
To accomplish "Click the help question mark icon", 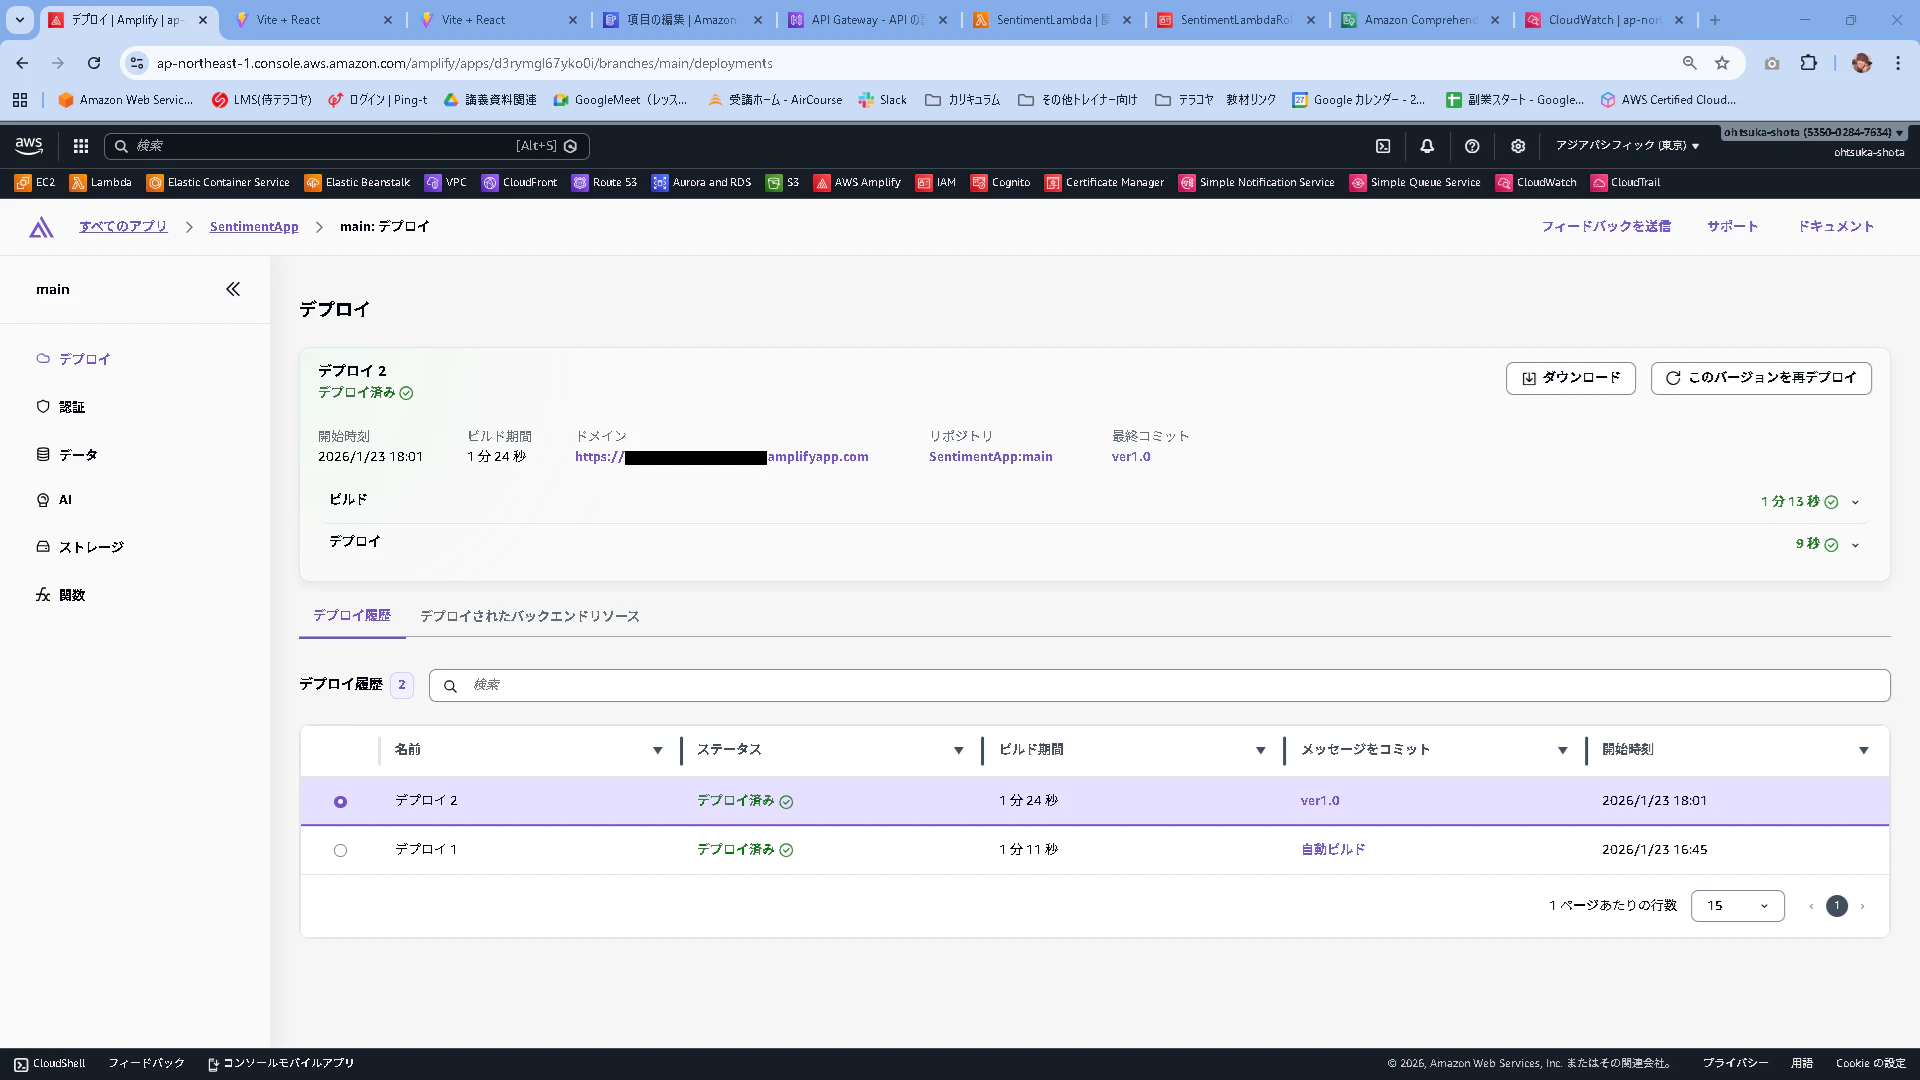I will [x=1472, y=146].
